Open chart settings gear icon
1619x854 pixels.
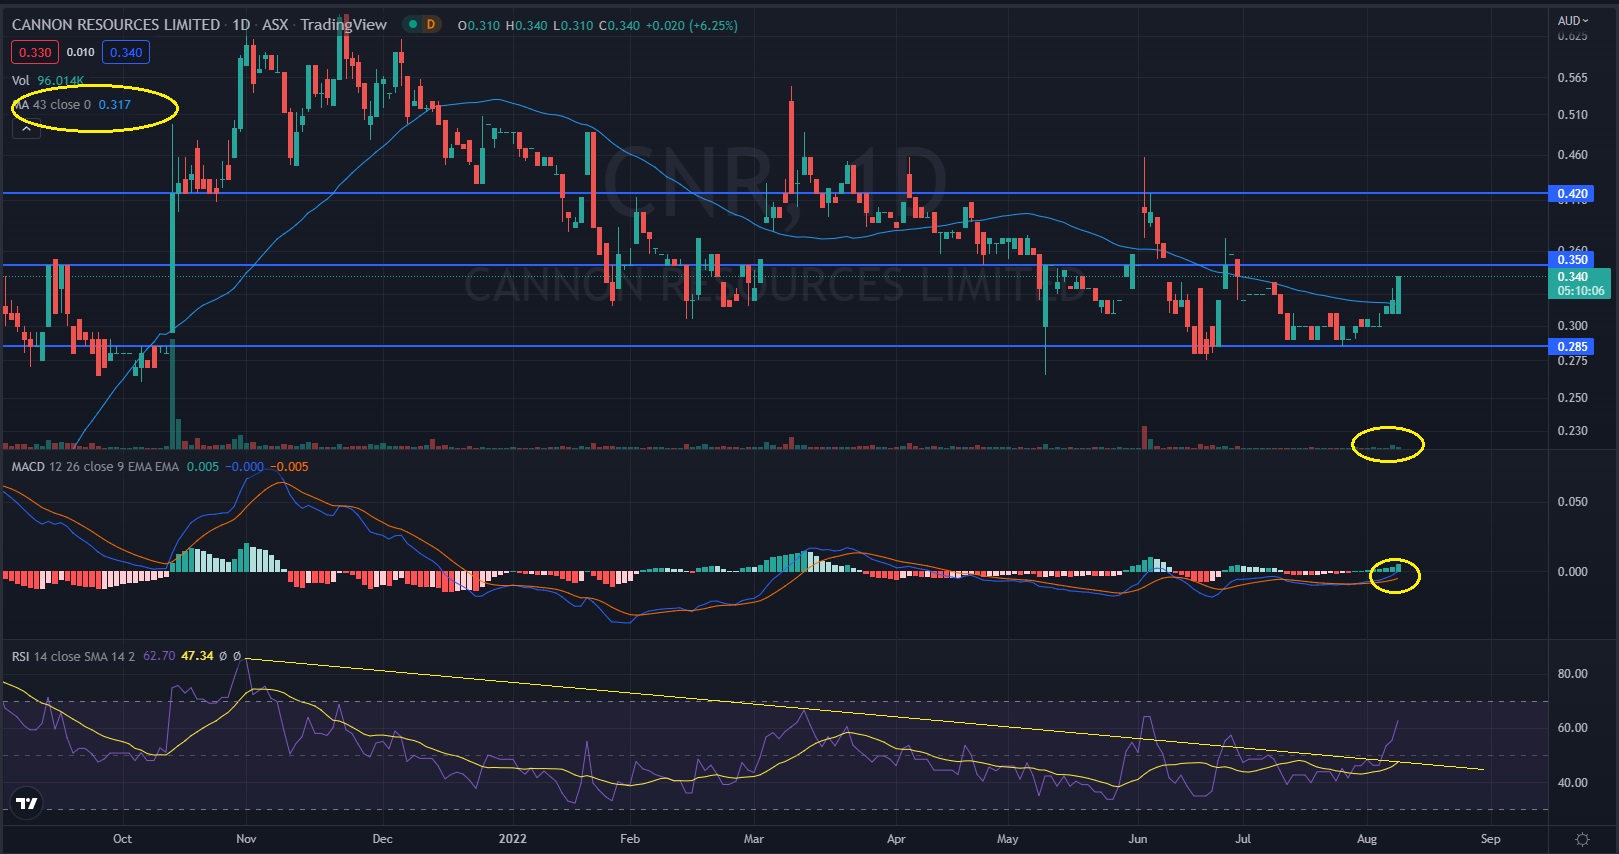pyautogui.click(x=1582, y=839)
